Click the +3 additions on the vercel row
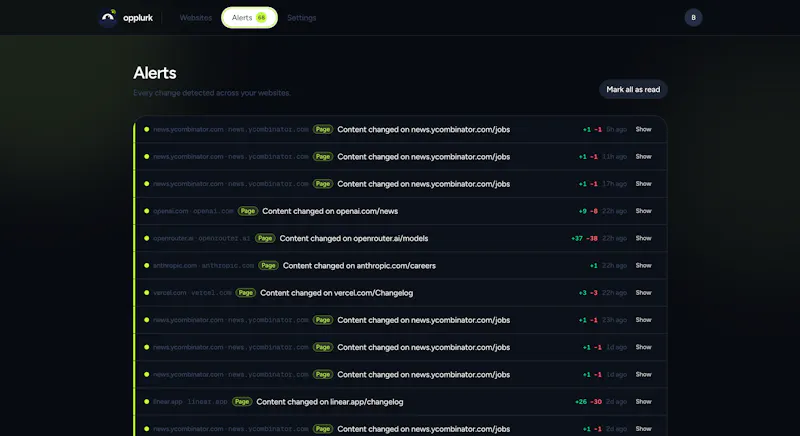The height and width of the screenshot is (436, 800). click(x=583, y=293)
